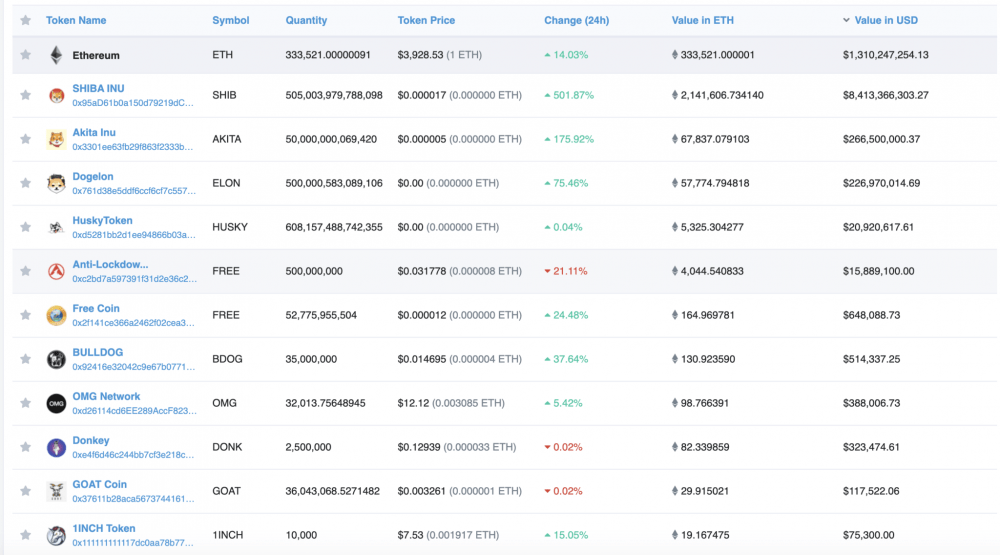Select the OMG token price $12.12
Image resolution: width=1000 pixels, height=555 pixels.
click(413, 403)
